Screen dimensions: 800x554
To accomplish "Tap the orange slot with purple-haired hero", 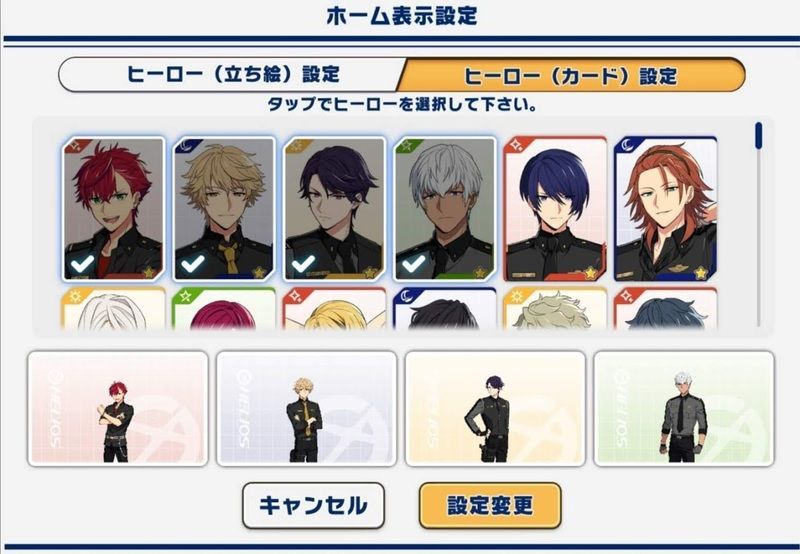I will coord(495,408).
